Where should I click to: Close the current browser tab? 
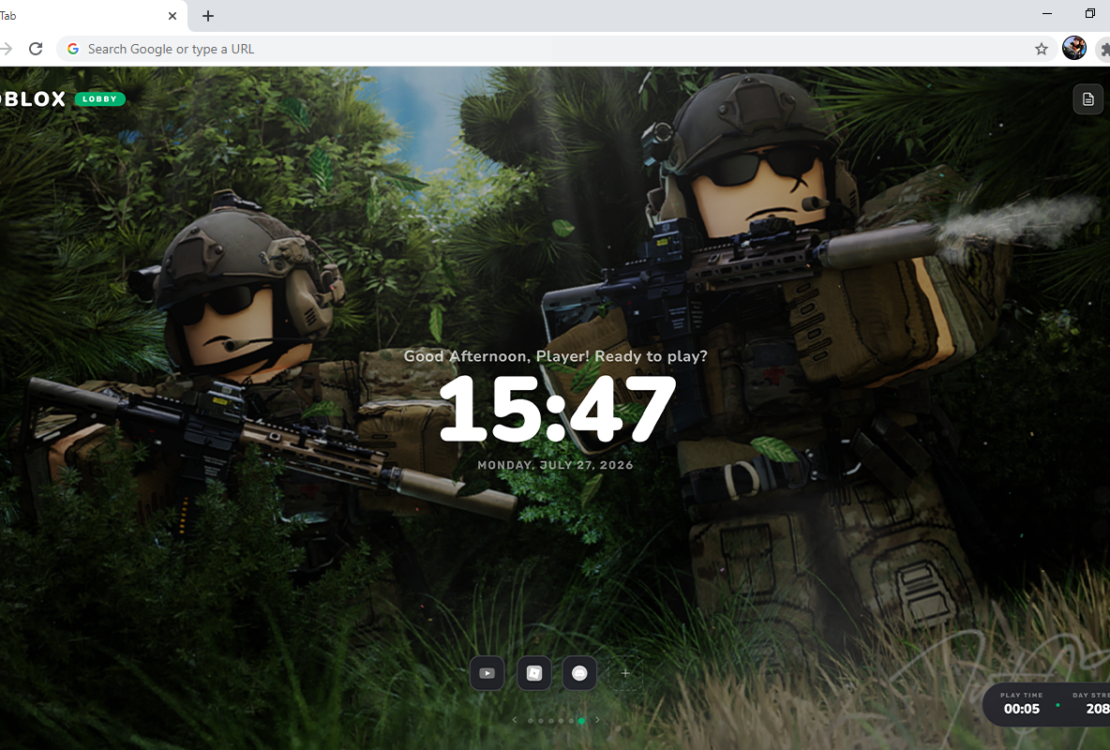click(172, 16)
